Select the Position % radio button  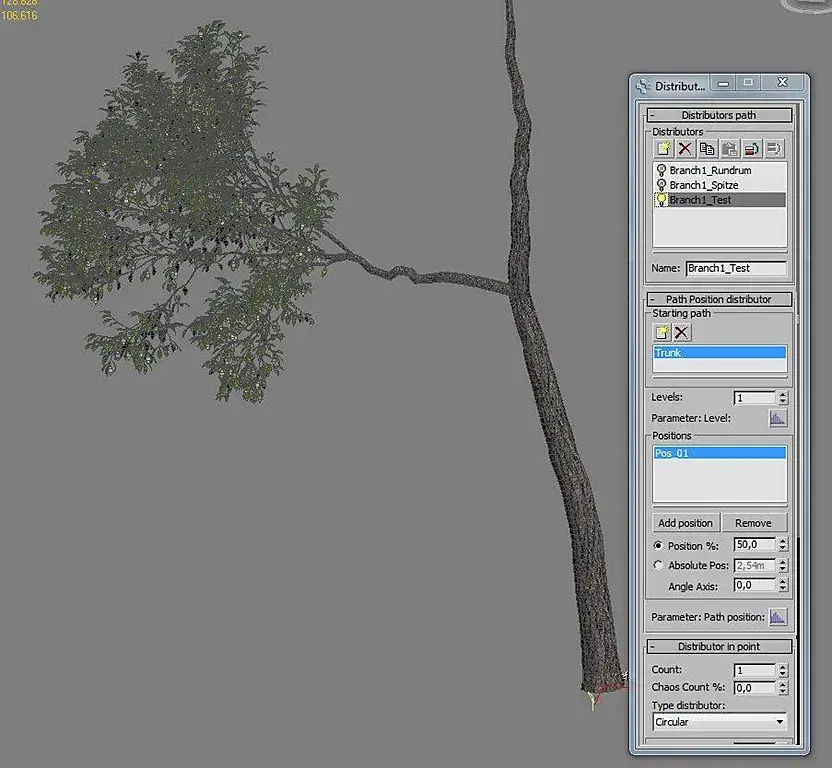click(x=658, y=546)
